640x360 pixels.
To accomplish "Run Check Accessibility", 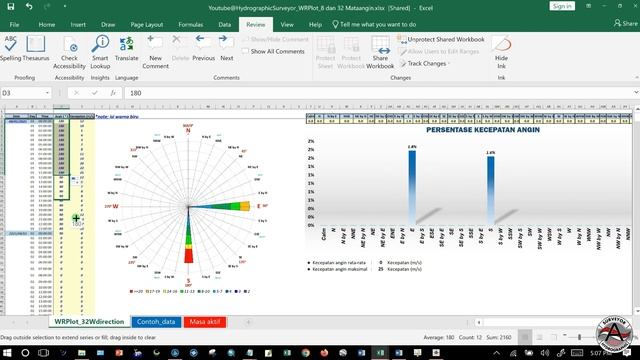I will (x=69, y=53).
